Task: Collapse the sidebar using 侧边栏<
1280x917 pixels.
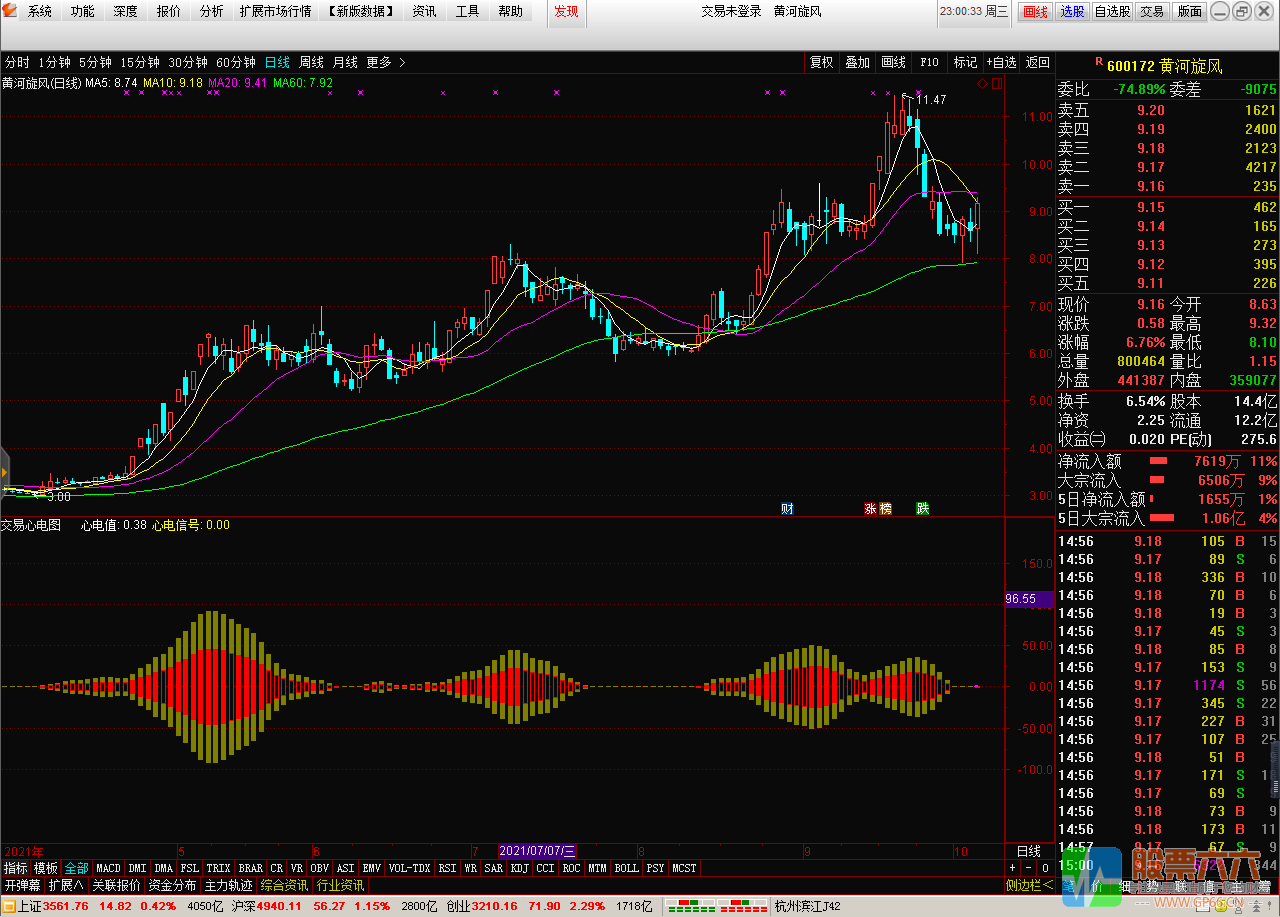Action: point(1029,885)
